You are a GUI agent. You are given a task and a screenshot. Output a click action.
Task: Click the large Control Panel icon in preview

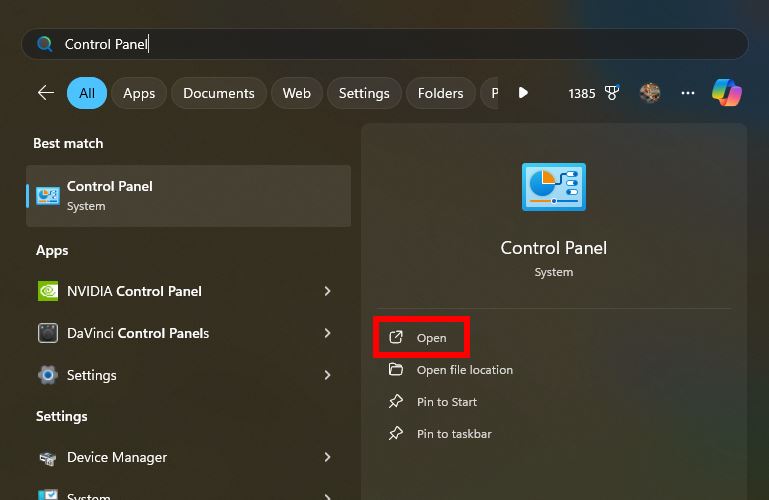(554, 187)
